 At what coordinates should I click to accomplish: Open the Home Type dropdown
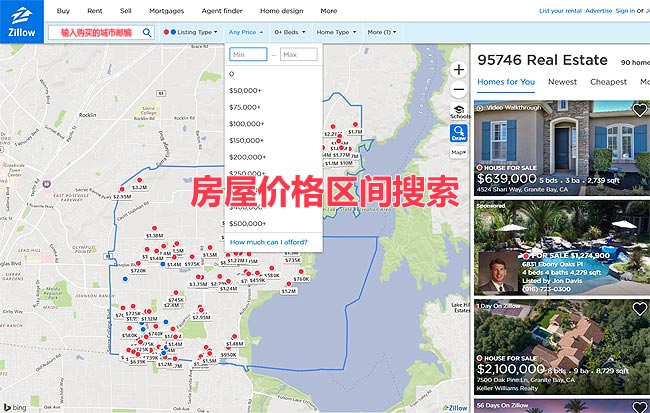click(x=336, y=32)
